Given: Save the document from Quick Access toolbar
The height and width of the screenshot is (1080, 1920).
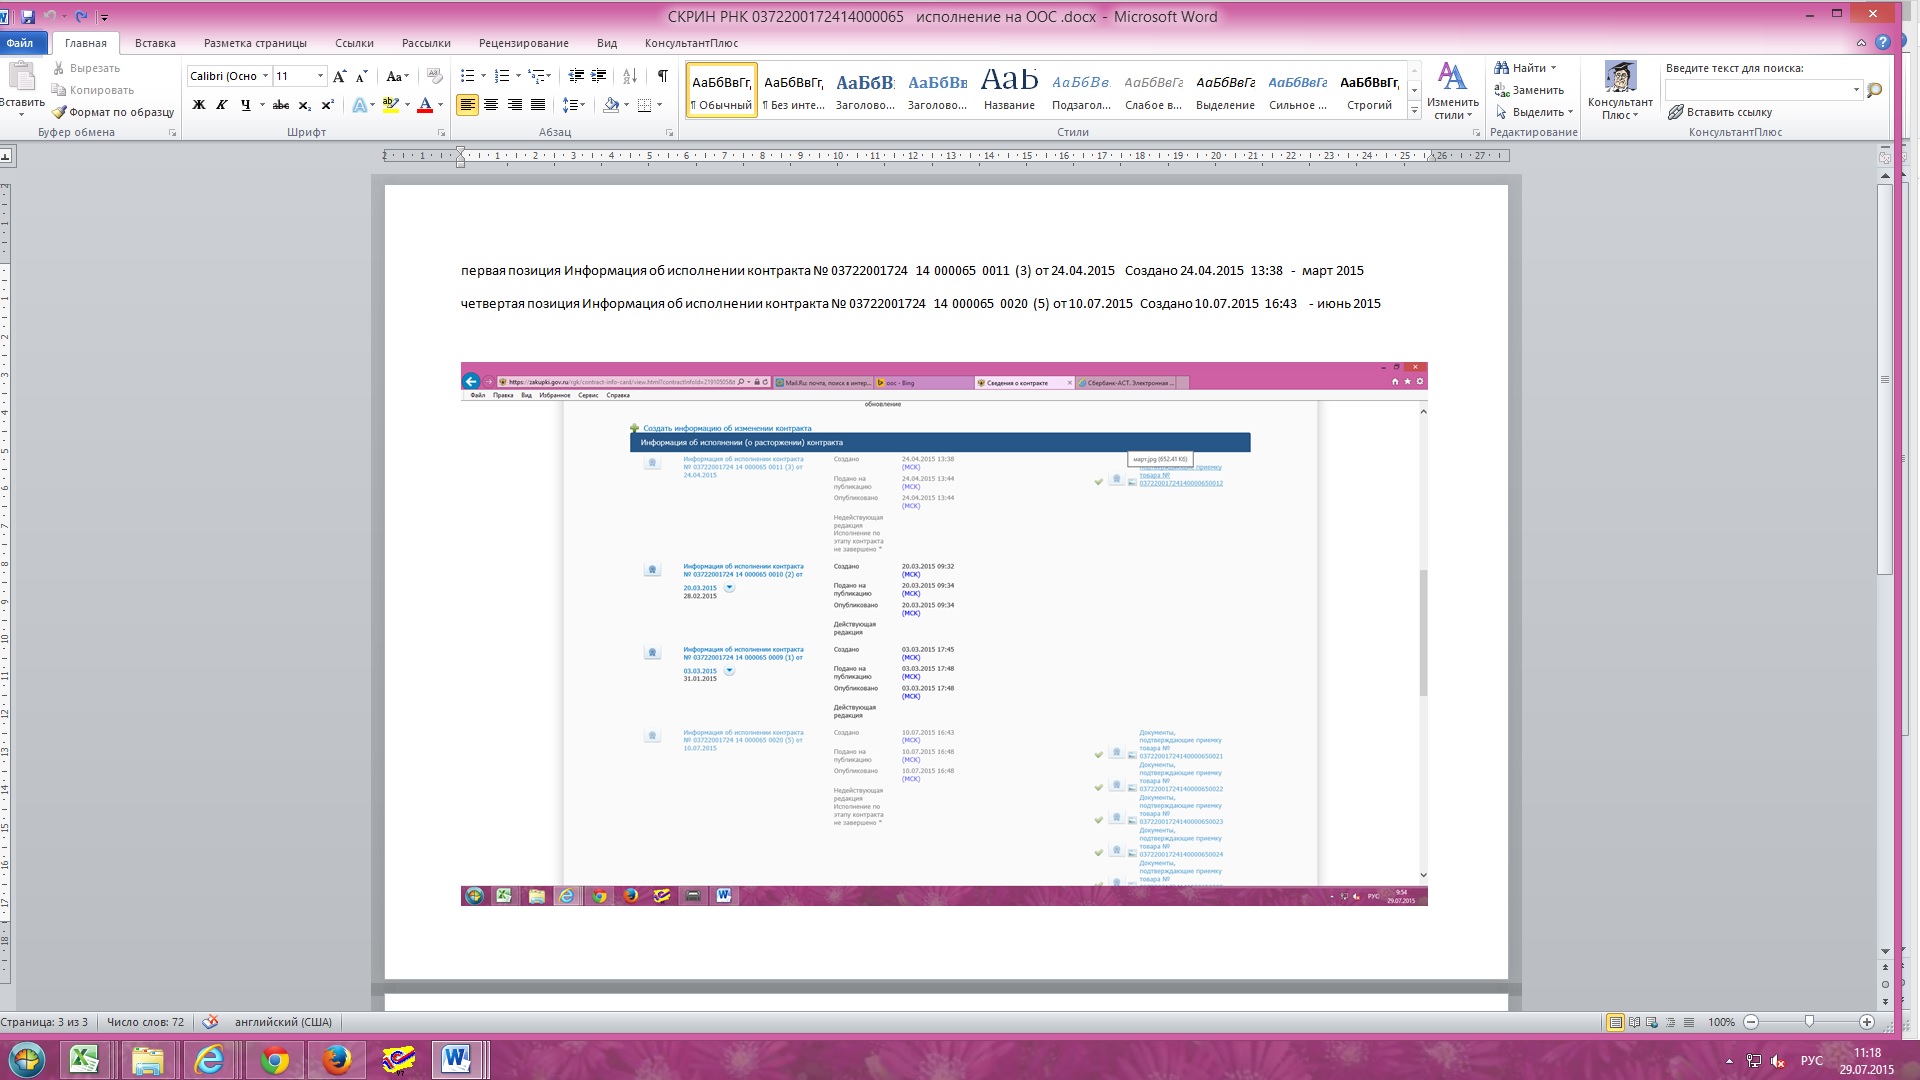Looking at the screenshot, I should (x=27, y=16).
